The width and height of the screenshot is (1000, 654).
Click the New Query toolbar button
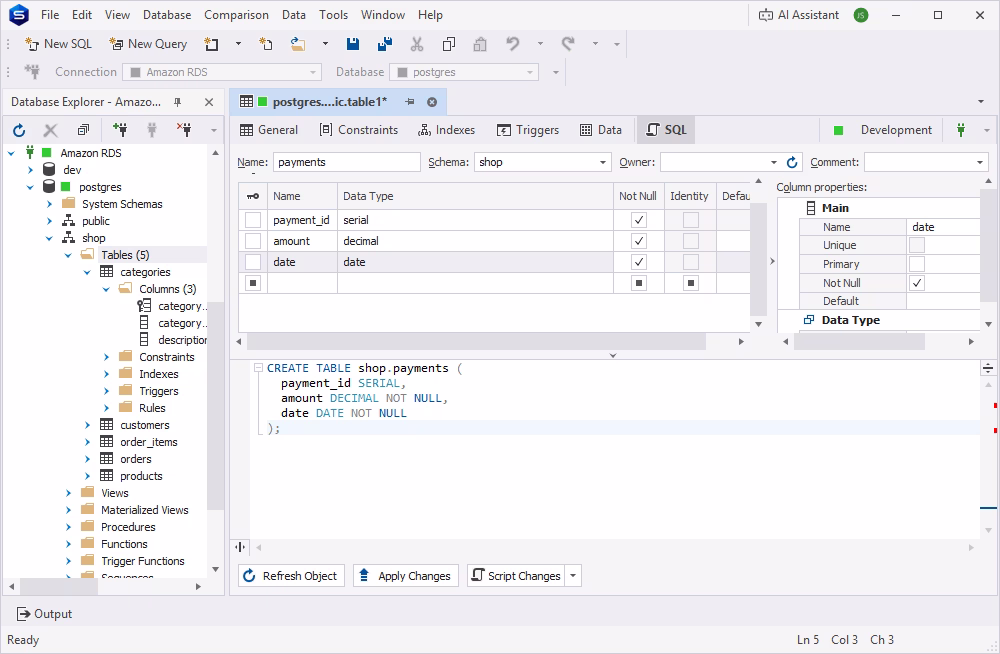(x=148, y=43)
